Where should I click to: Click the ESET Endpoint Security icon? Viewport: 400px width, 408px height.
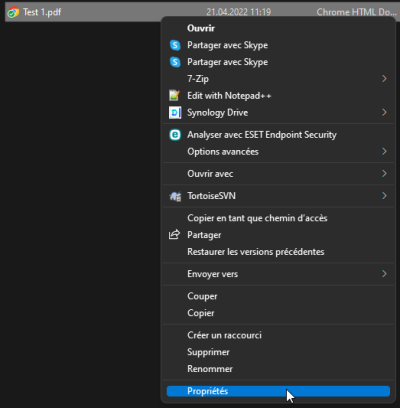pos(175,135)
